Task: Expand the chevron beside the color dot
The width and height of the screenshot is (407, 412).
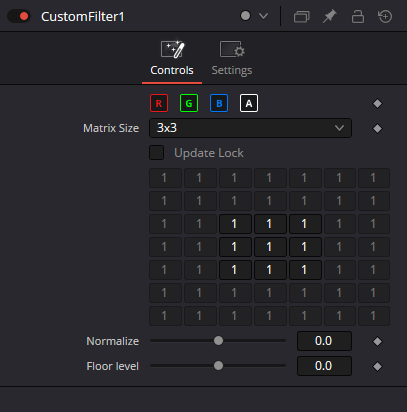Action: click(263, 16)
